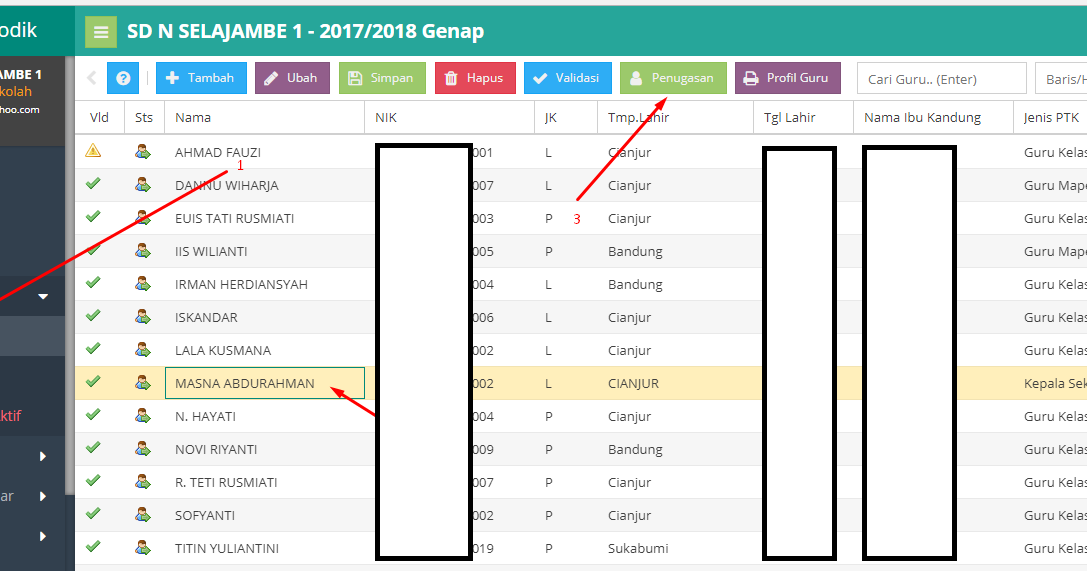Click the Simpan save button

click(x=382, y=78)
